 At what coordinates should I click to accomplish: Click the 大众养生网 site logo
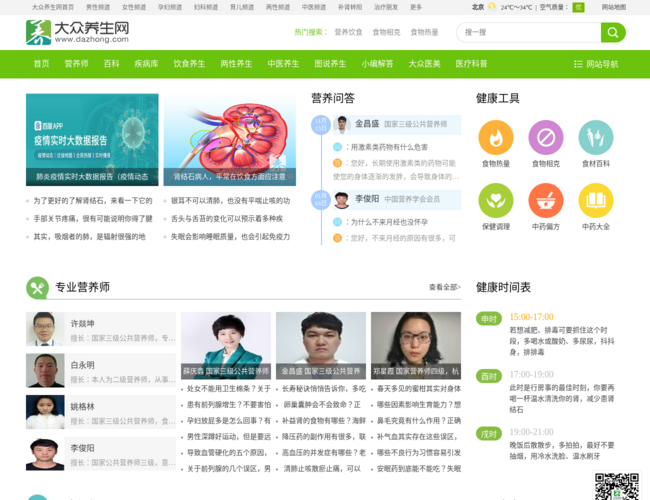click(x=78, y=32)
